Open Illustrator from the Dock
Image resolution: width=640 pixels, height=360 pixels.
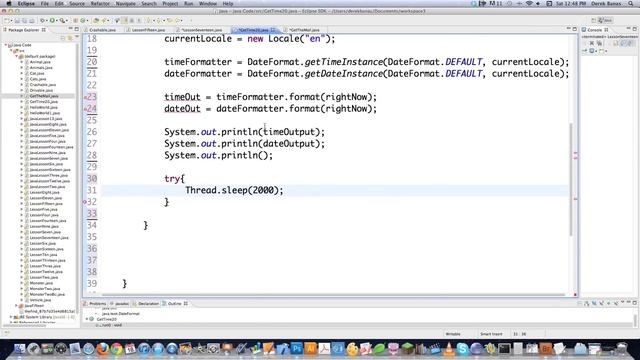click(x=310, y=349)
